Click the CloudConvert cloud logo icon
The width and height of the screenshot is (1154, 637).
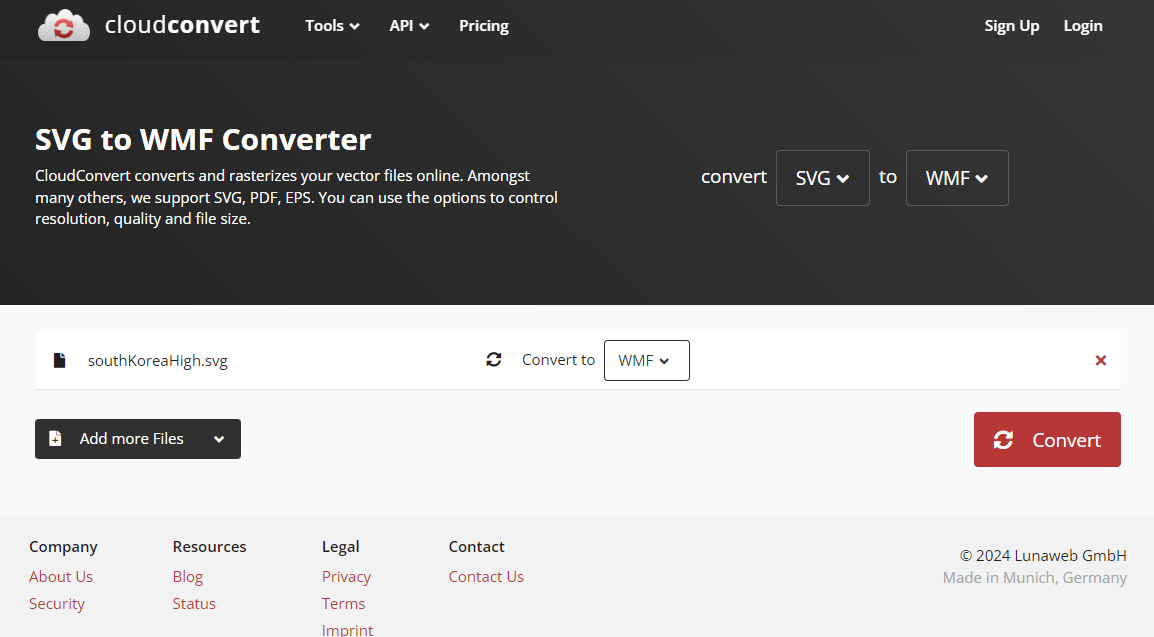pos(63,26)
